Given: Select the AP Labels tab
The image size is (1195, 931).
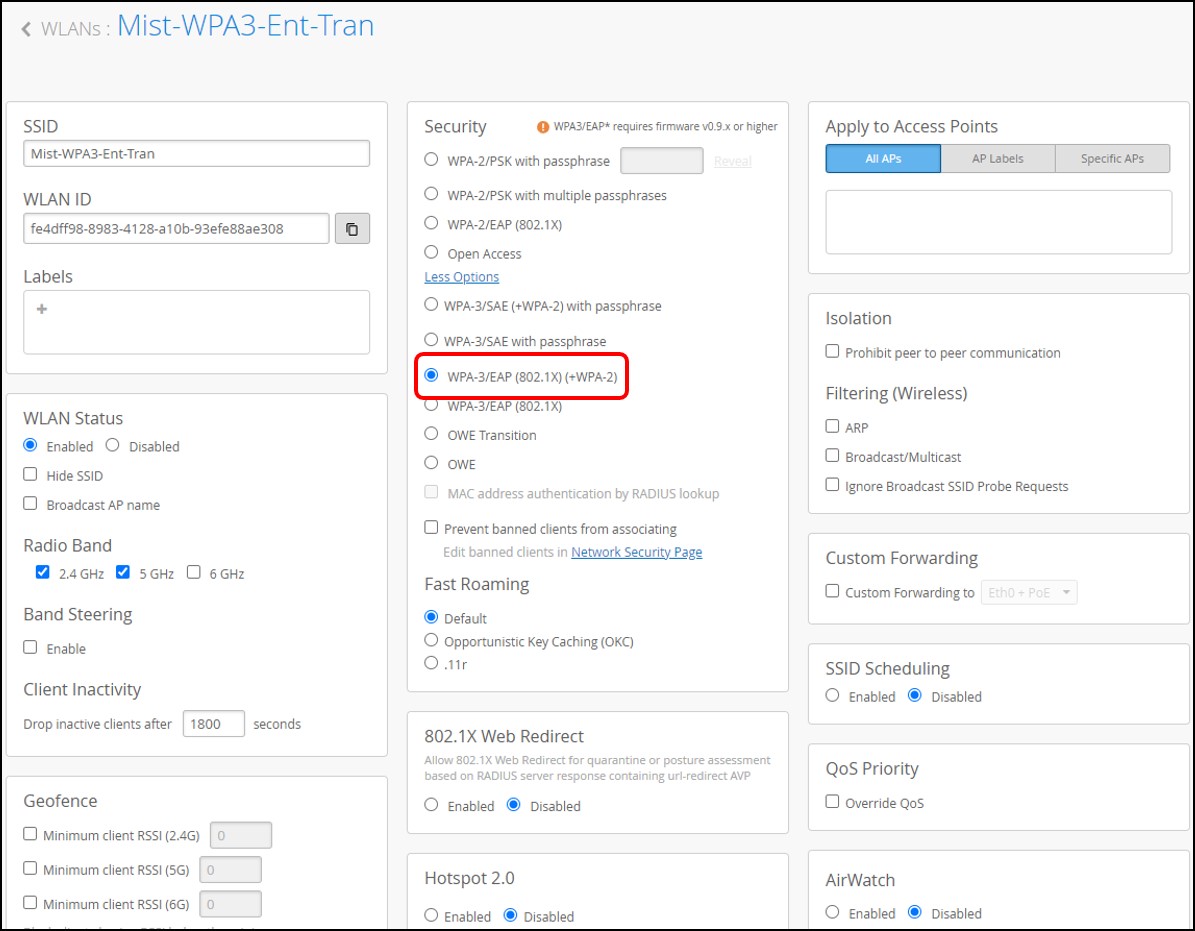Looking at the screenshot, I should point(998,158).
